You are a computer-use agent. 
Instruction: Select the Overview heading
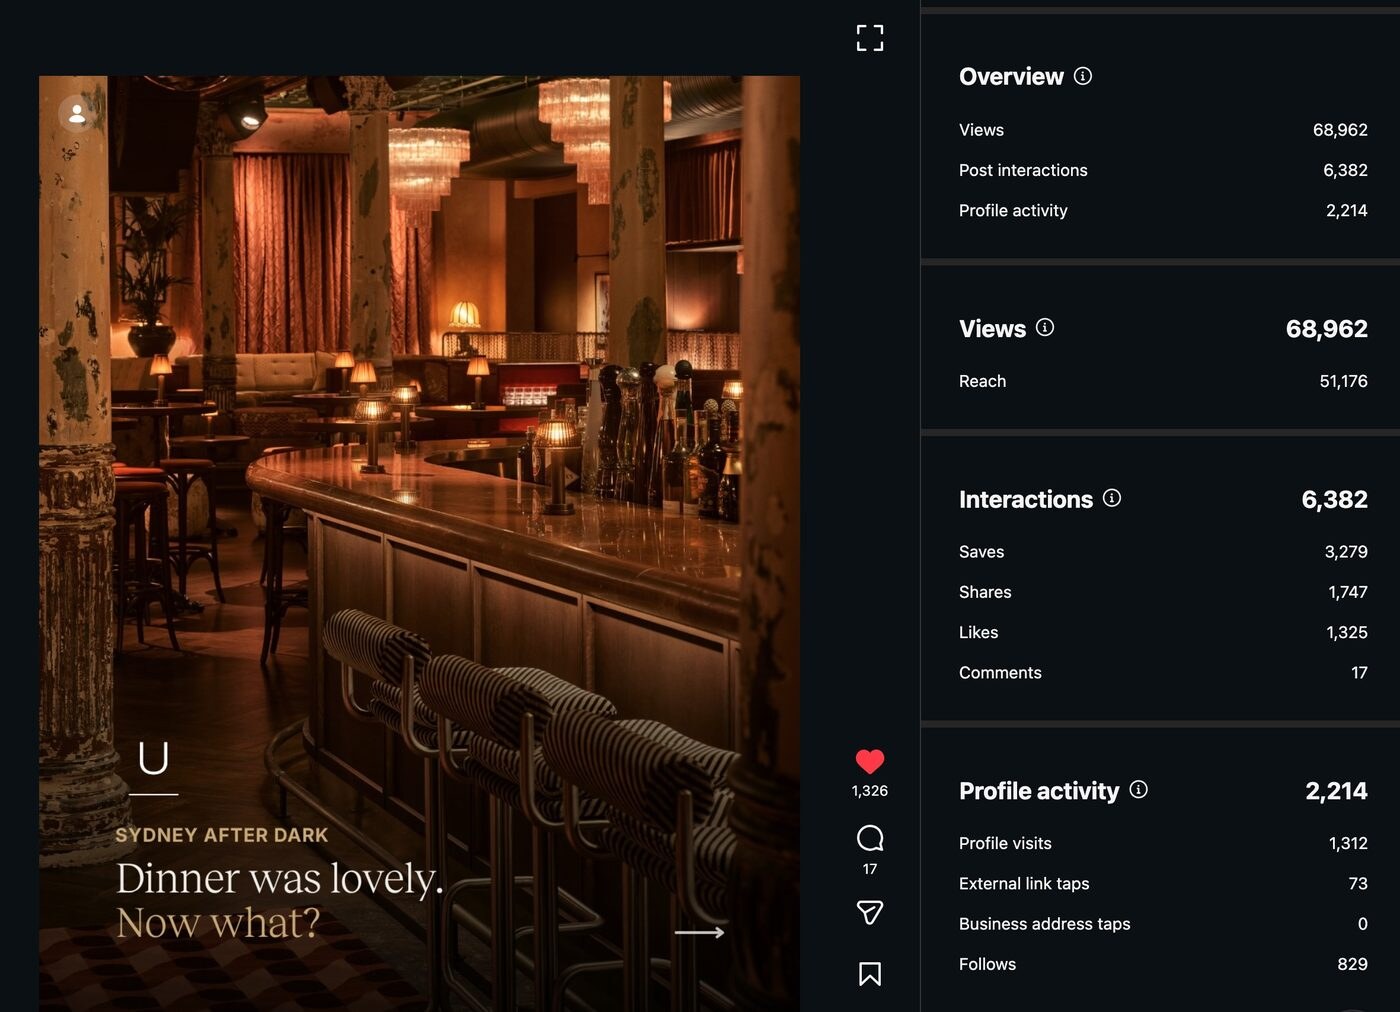pos(1011,77)
